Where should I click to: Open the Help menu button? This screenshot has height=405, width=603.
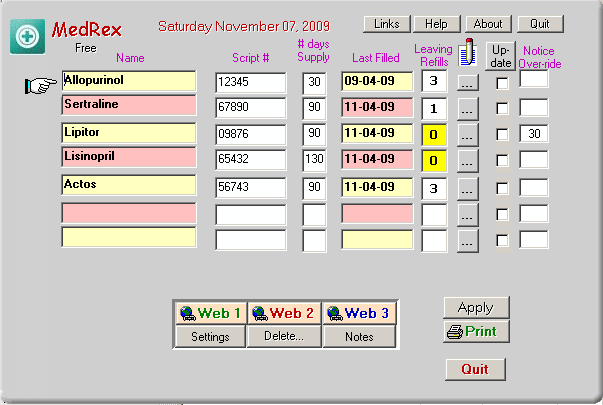coord(436,24)
